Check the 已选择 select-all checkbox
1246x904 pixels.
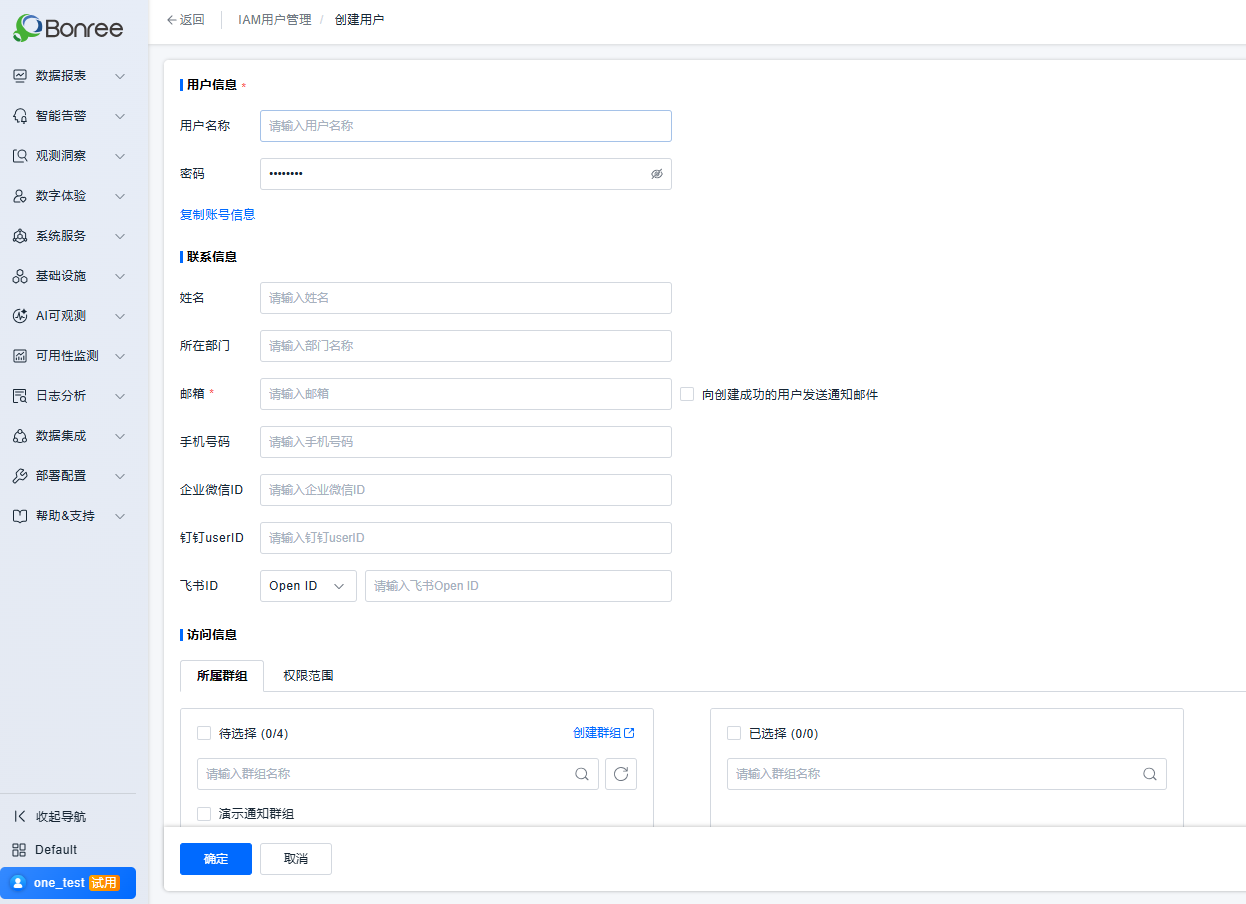734,733
